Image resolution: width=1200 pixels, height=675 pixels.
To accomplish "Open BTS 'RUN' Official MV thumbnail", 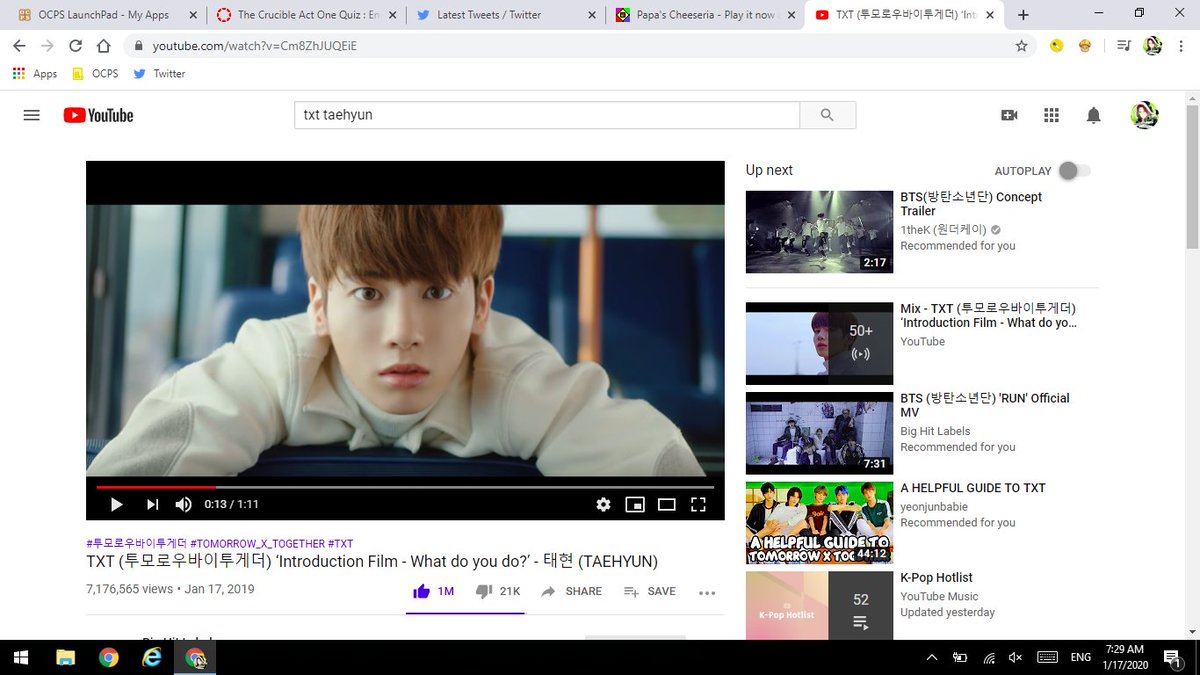I will pyautogui.click(x=819, y=433).
